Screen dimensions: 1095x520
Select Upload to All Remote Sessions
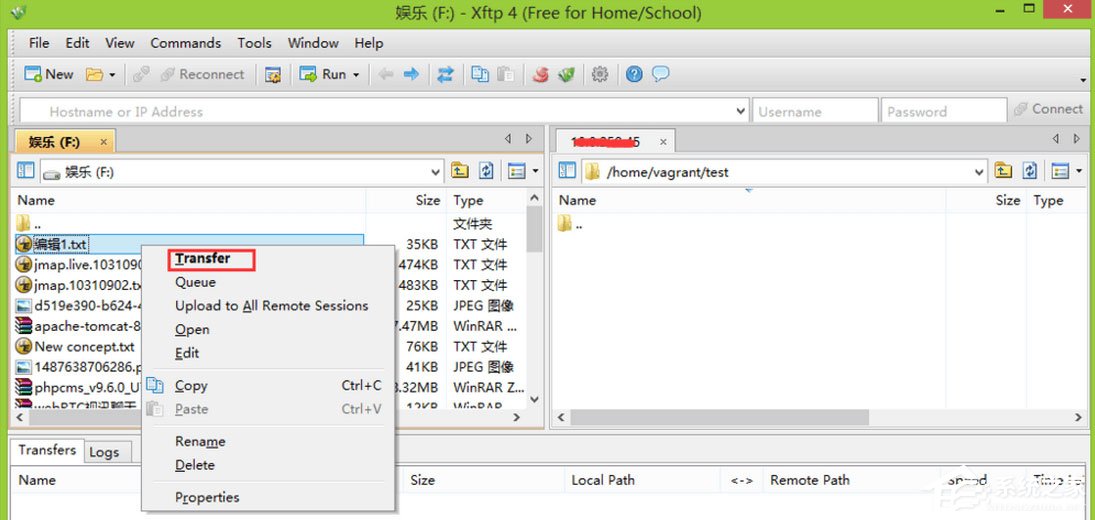271,306
